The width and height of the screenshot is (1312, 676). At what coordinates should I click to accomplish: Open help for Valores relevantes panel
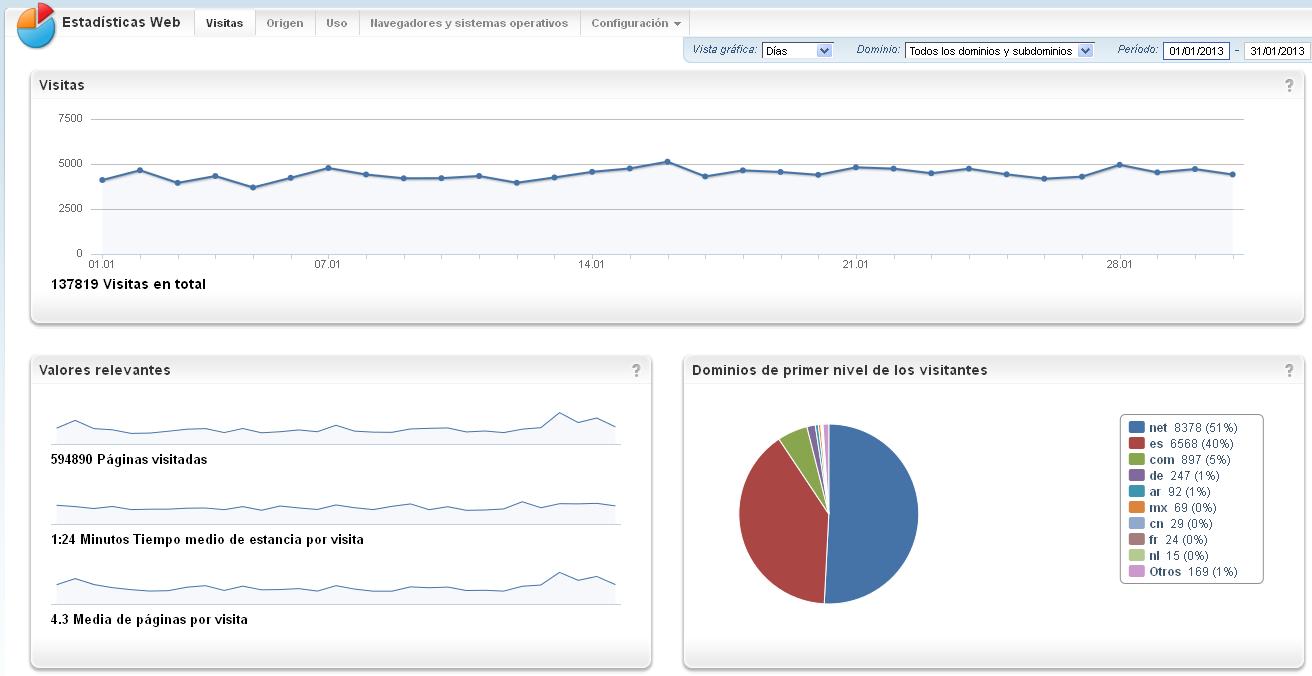(636, 371)
